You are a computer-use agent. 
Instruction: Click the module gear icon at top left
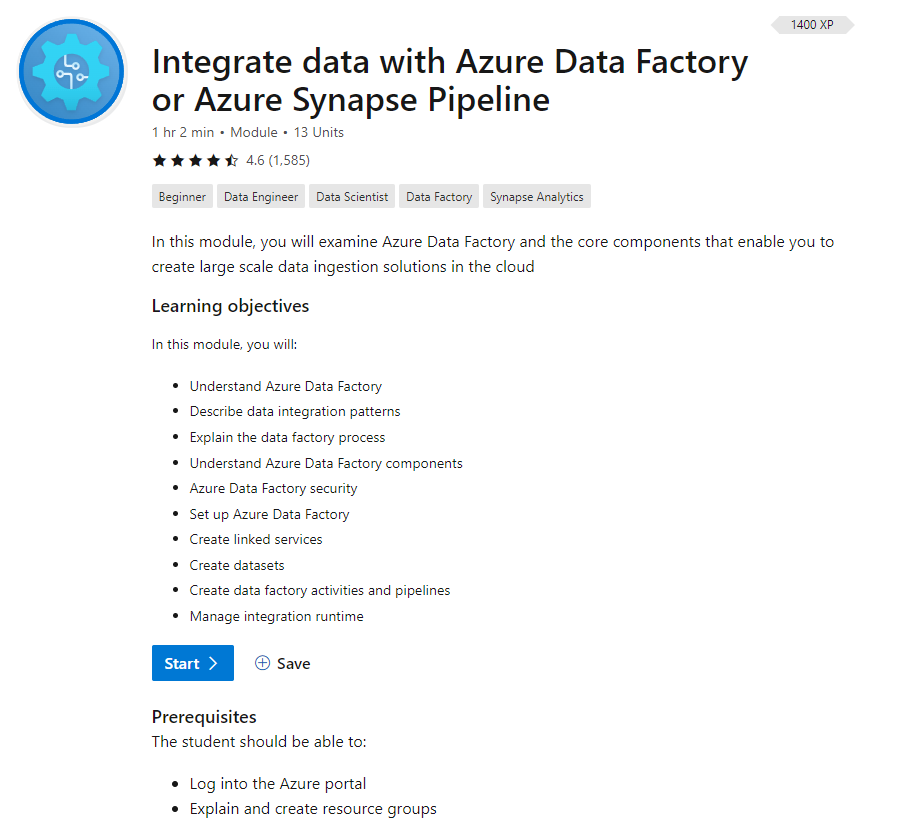click(71, 71)
